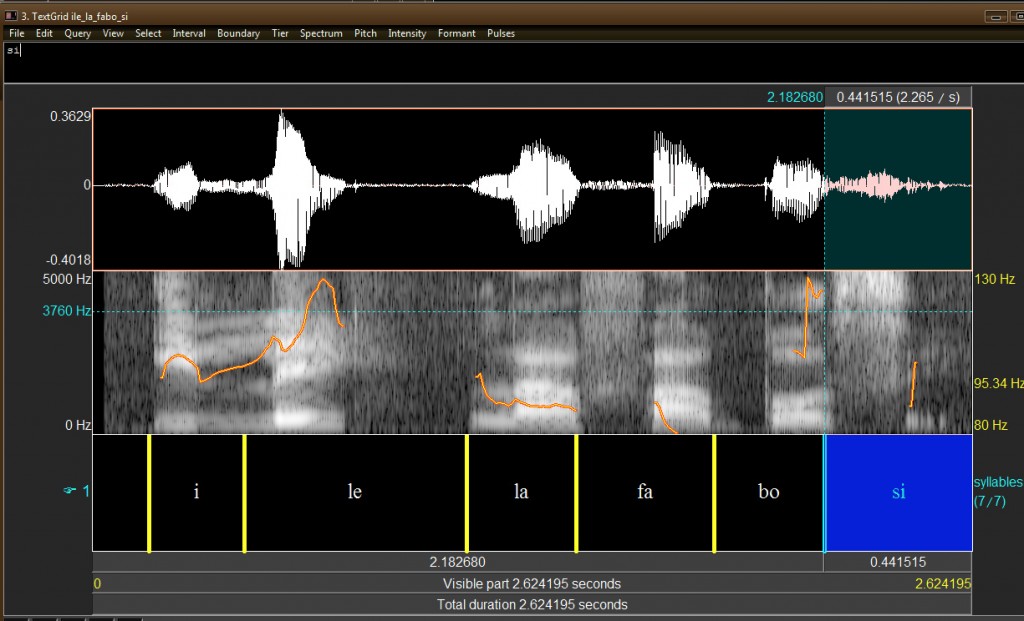Click the 5000 Hz spectrogram label
The image size is (1024, 621).
pyautogui.click(x=67, y=279)
